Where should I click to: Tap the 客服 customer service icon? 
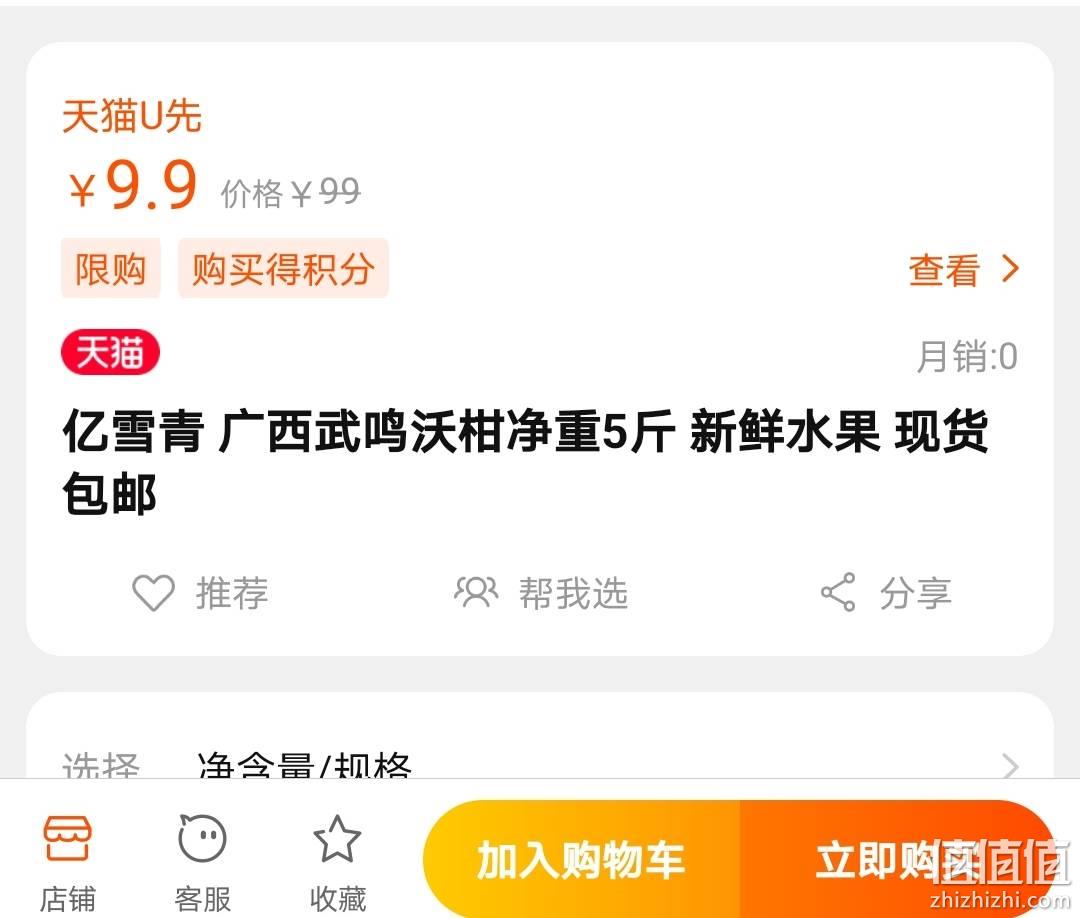tap(202, 838)
